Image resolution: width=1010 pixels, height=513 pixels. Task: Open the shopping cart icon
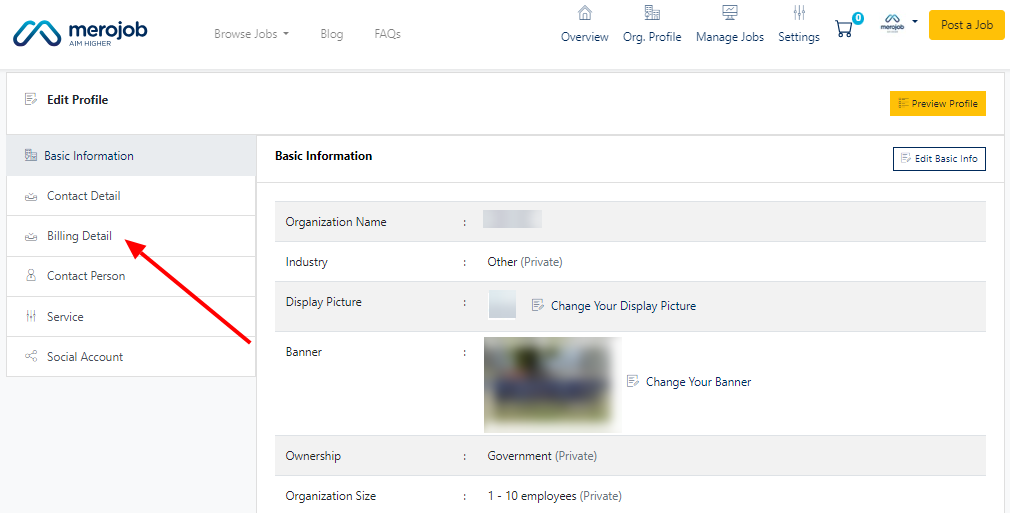click(x=845, y=28)
